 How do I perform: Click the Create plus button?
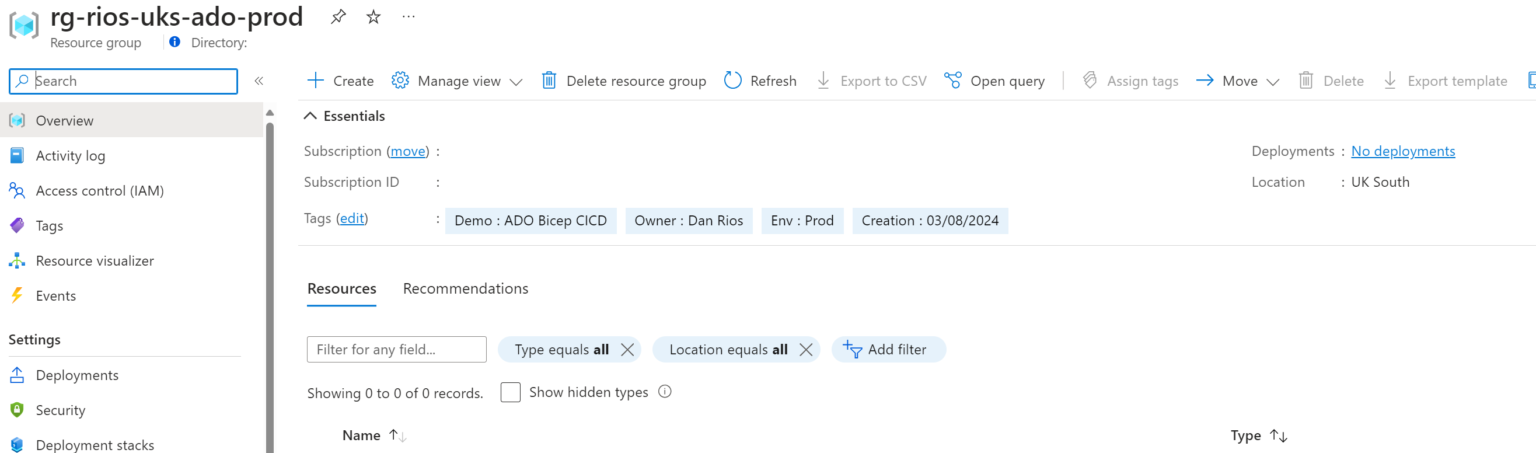(340, 81)
